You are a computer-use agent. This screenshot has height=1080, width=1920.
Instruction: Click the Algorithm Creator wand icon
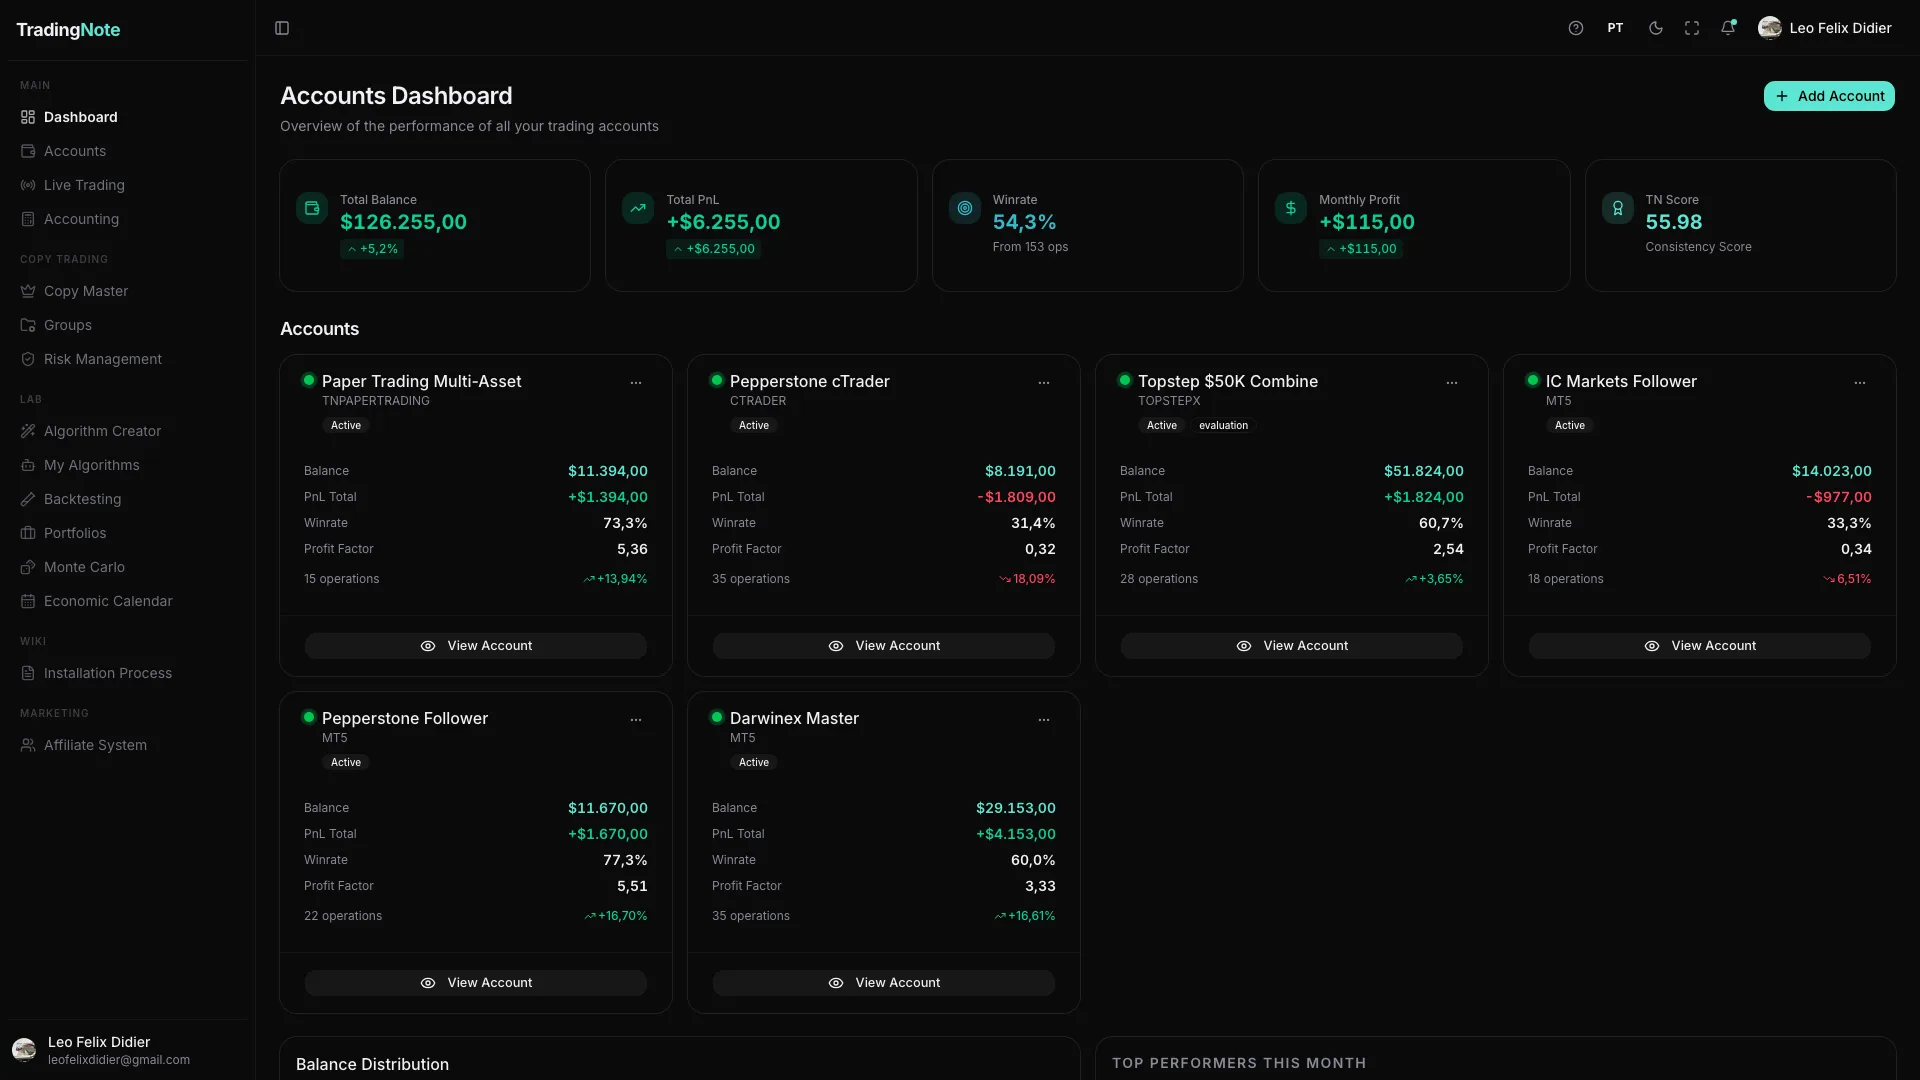tap(28, 431)
